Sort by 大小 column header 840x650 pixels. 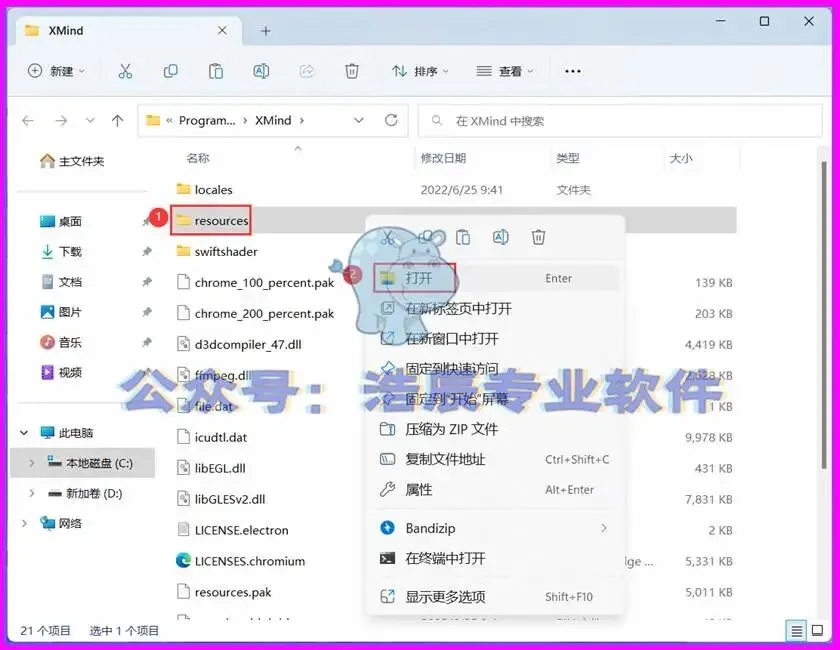681,158
